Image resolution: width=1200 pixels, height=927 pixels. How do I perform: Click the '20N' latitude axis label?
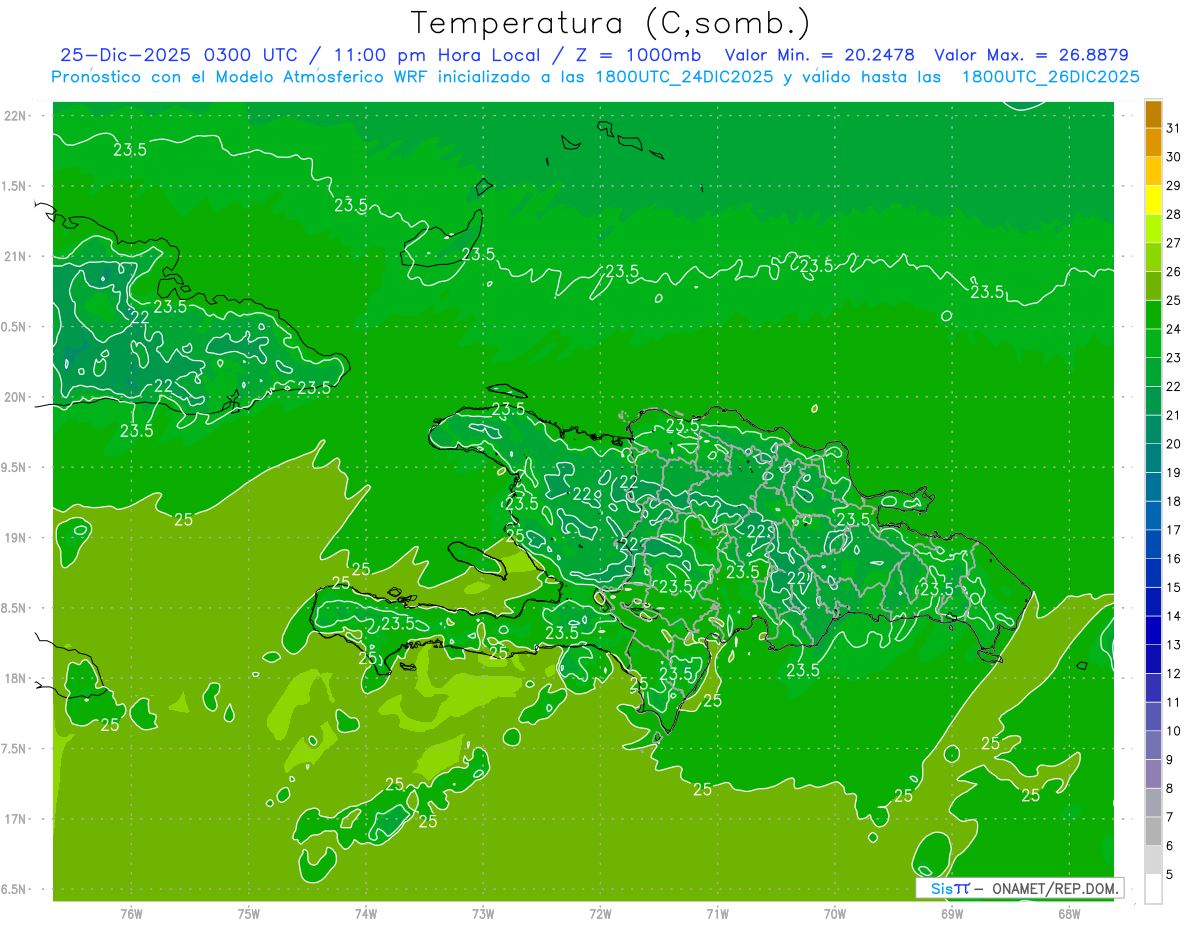tap(16, 397)
